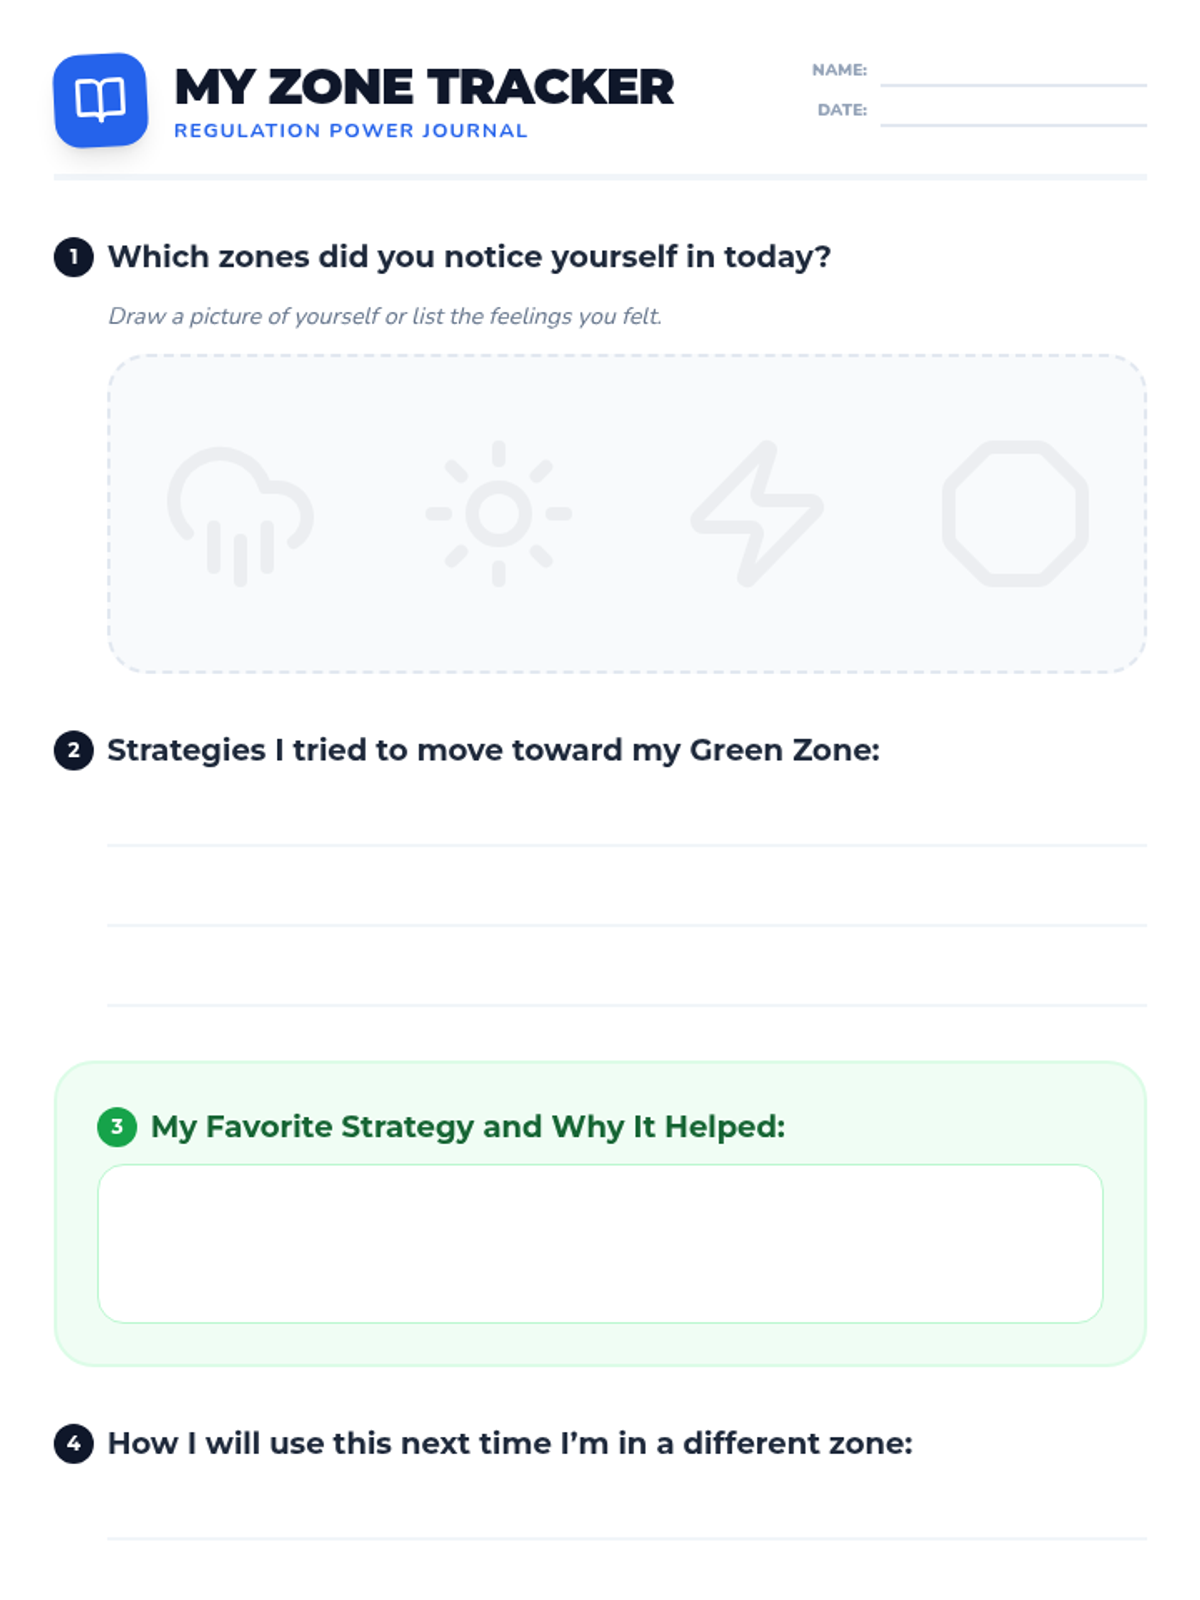Click the blue open-book journal icon
This screenshot has height=1600, width=1200.
100,100
